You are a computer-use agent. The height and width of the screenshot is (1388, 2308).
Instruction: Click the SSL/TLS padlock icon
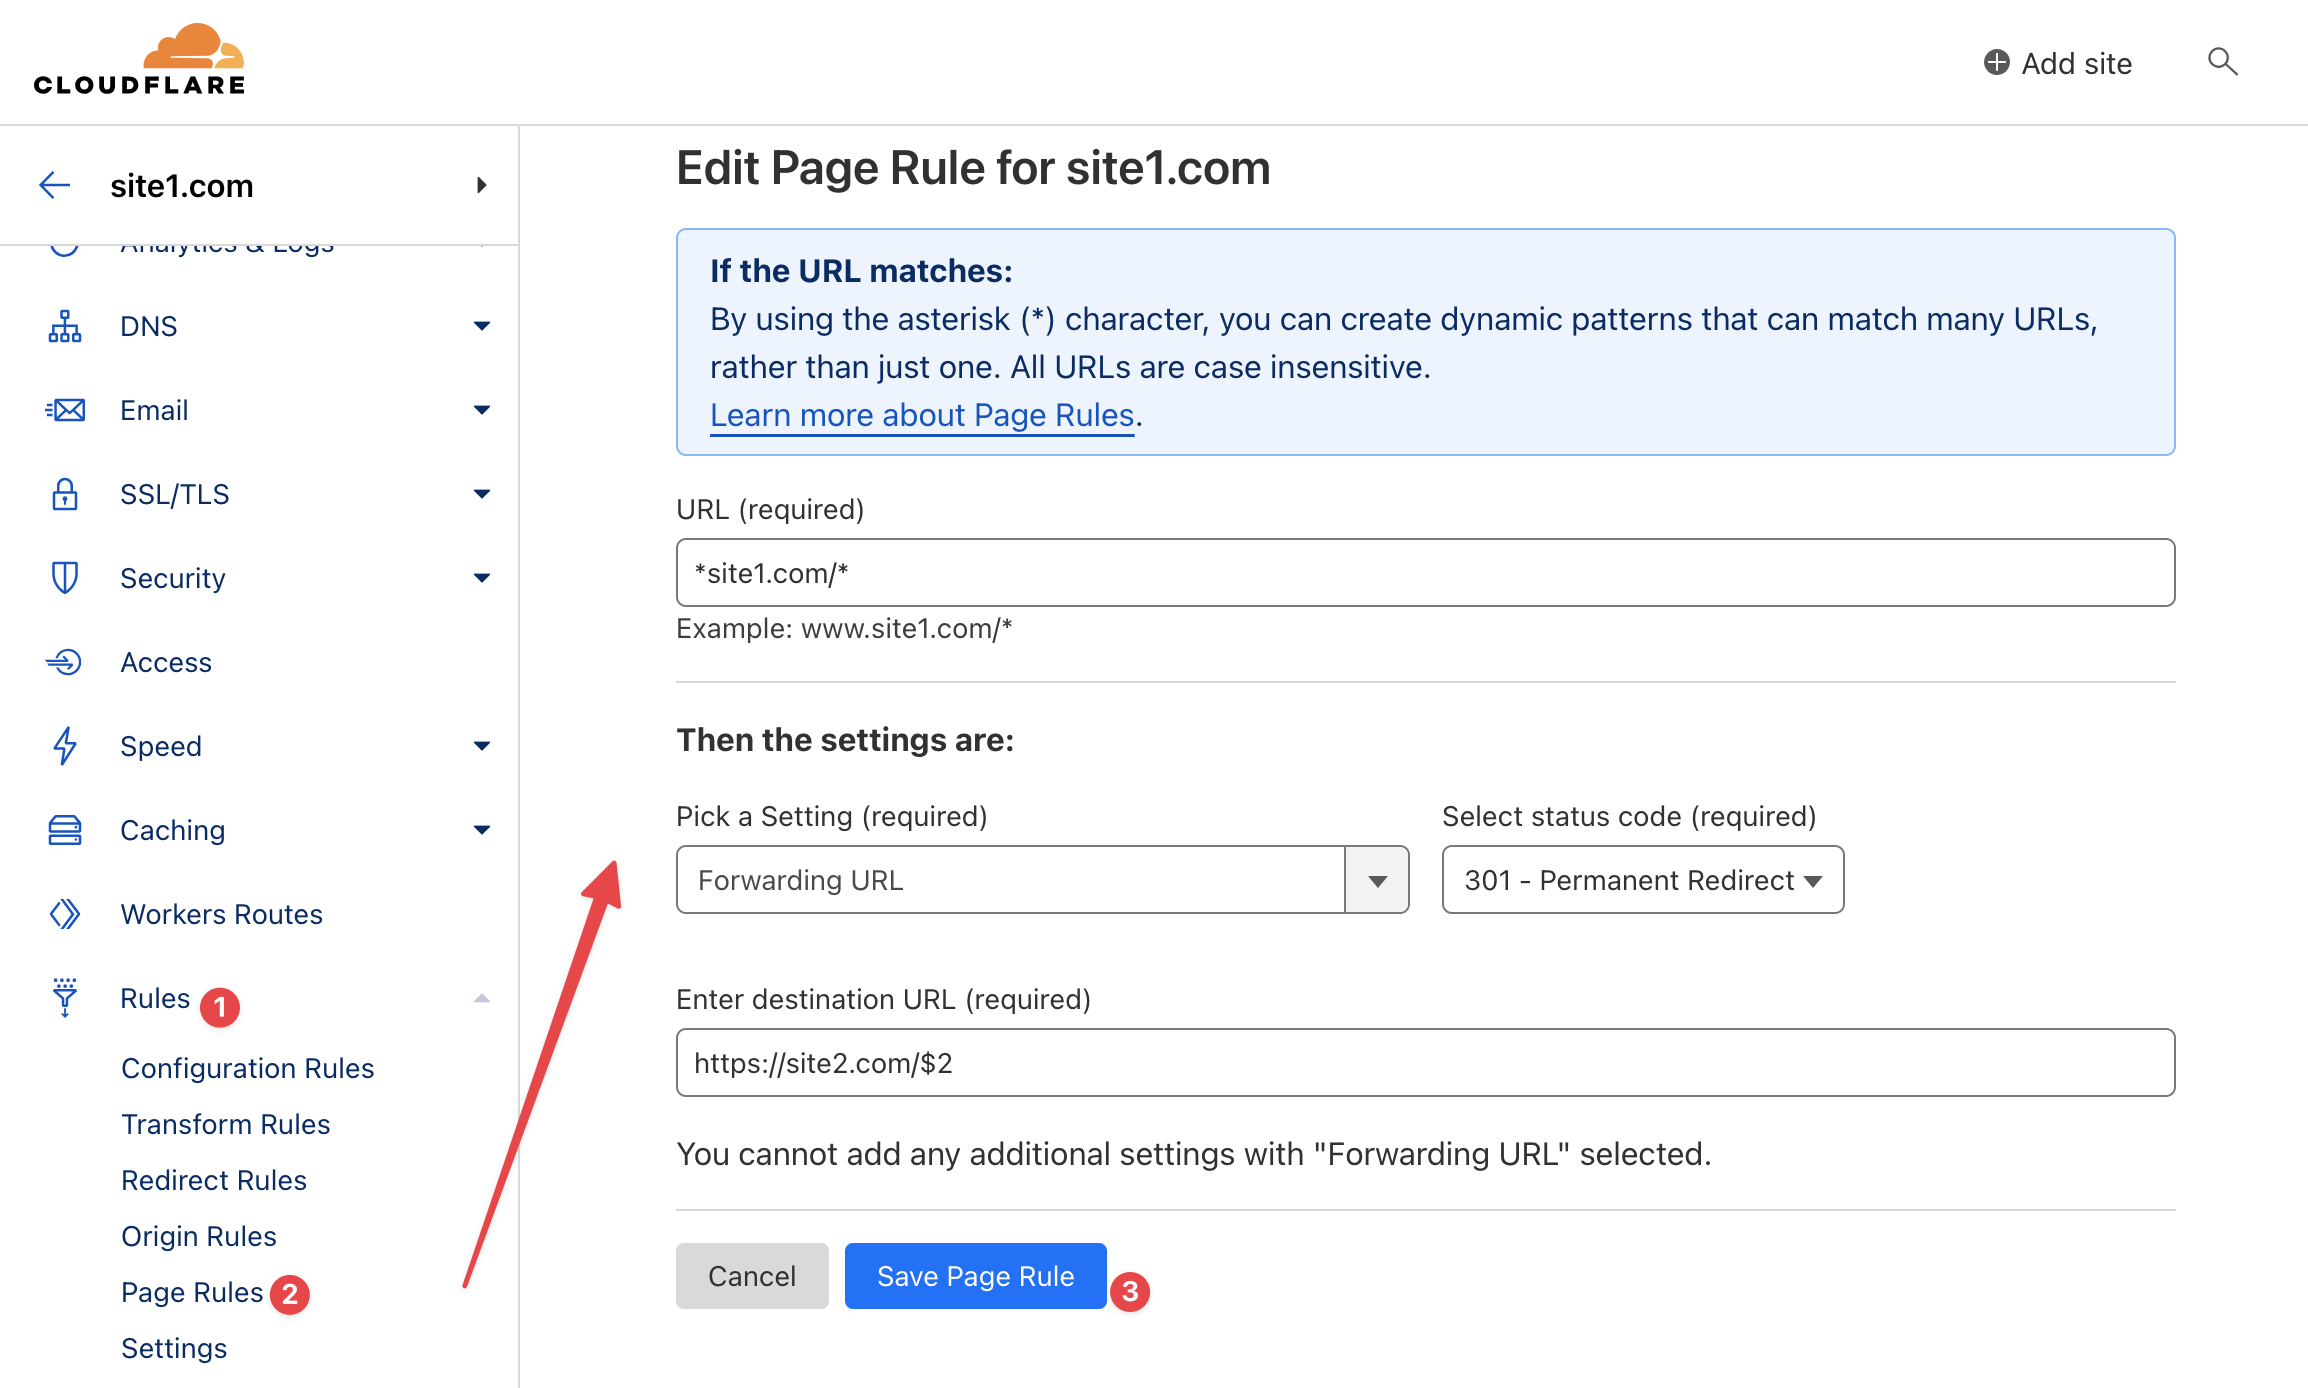[x=65, y=494]
